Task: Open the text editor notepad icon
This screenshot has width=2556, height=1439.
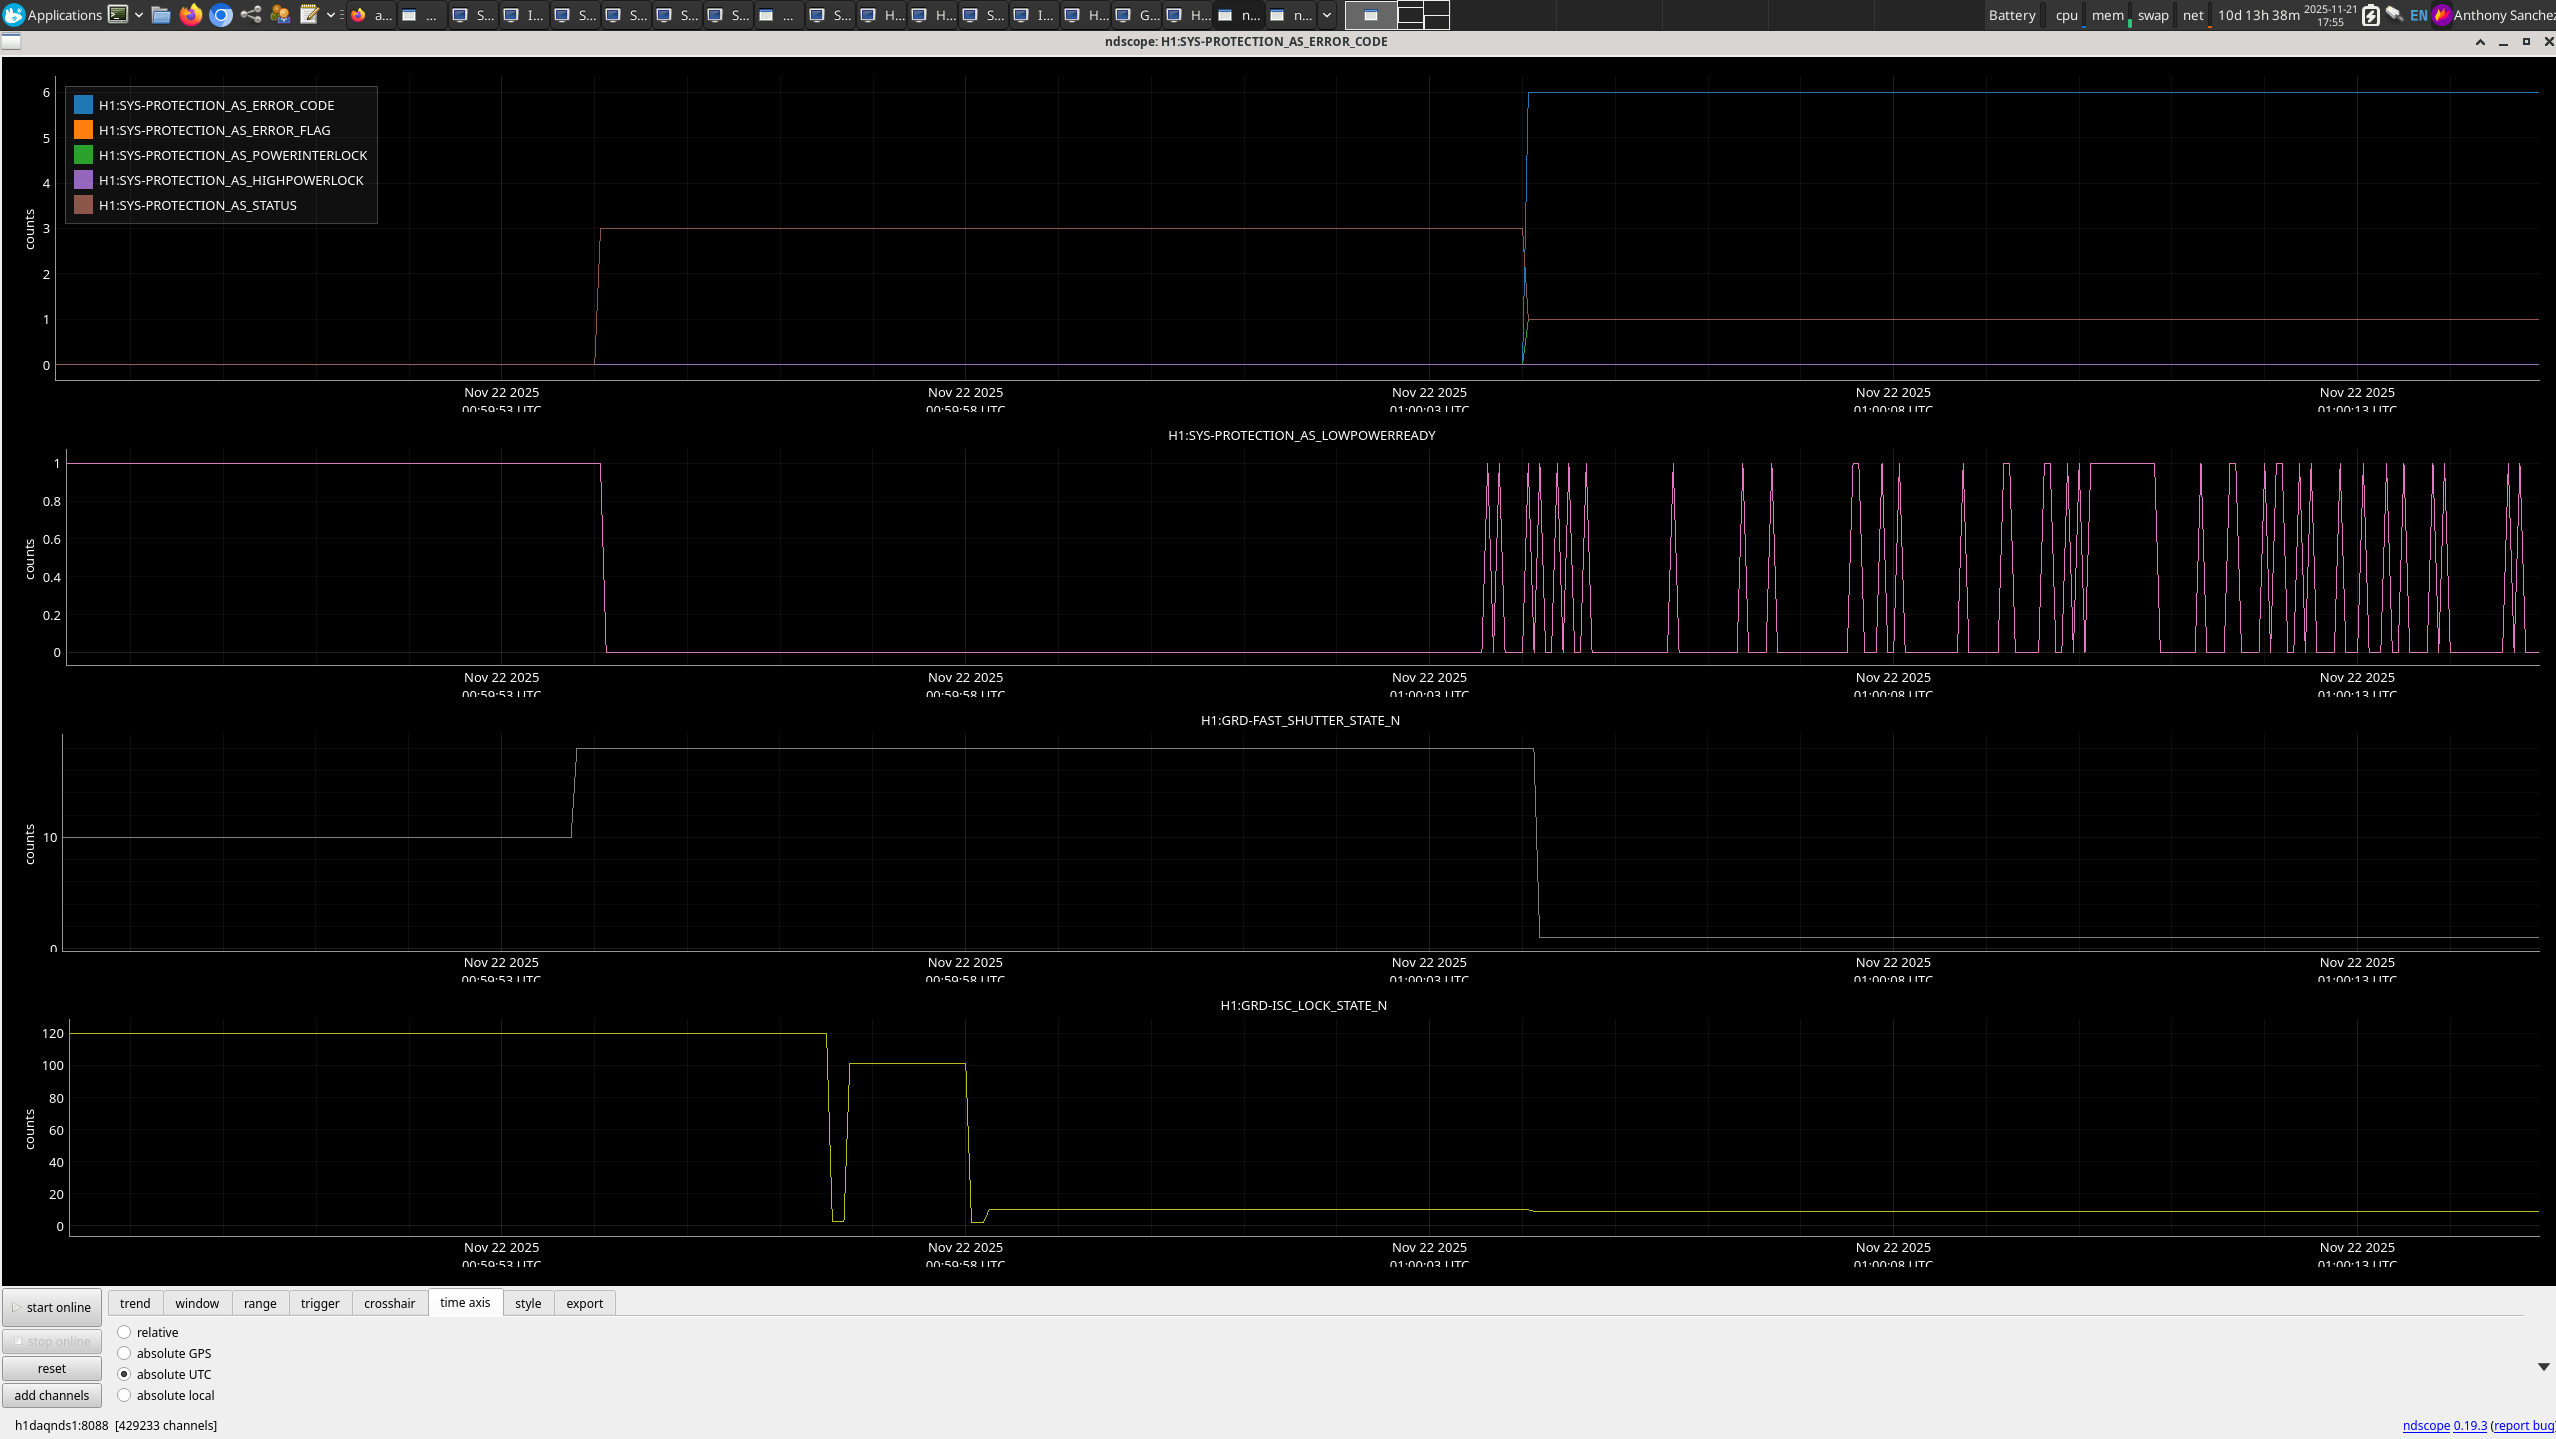Action: pyautogui.click(x=309, y=14)
